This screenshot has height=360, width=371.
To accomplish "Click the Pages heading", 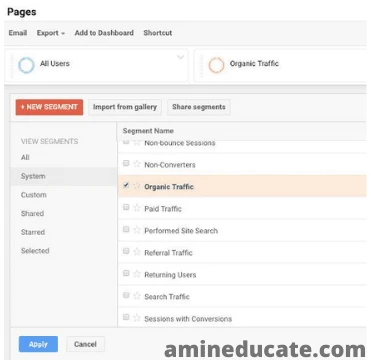I will [22, 12].
